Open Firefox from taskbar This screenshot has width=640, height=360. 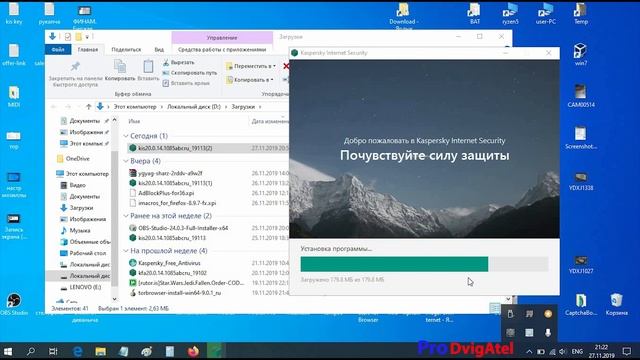(x=193, y=351)
